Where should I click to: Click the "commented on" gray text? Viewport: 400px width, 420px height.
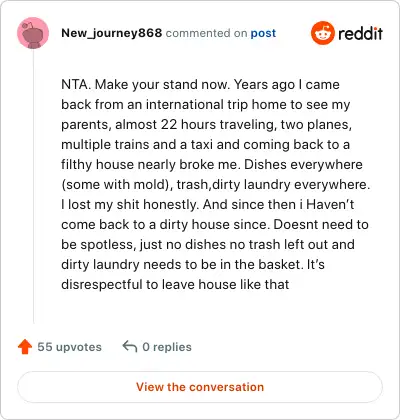click(206, 33)
